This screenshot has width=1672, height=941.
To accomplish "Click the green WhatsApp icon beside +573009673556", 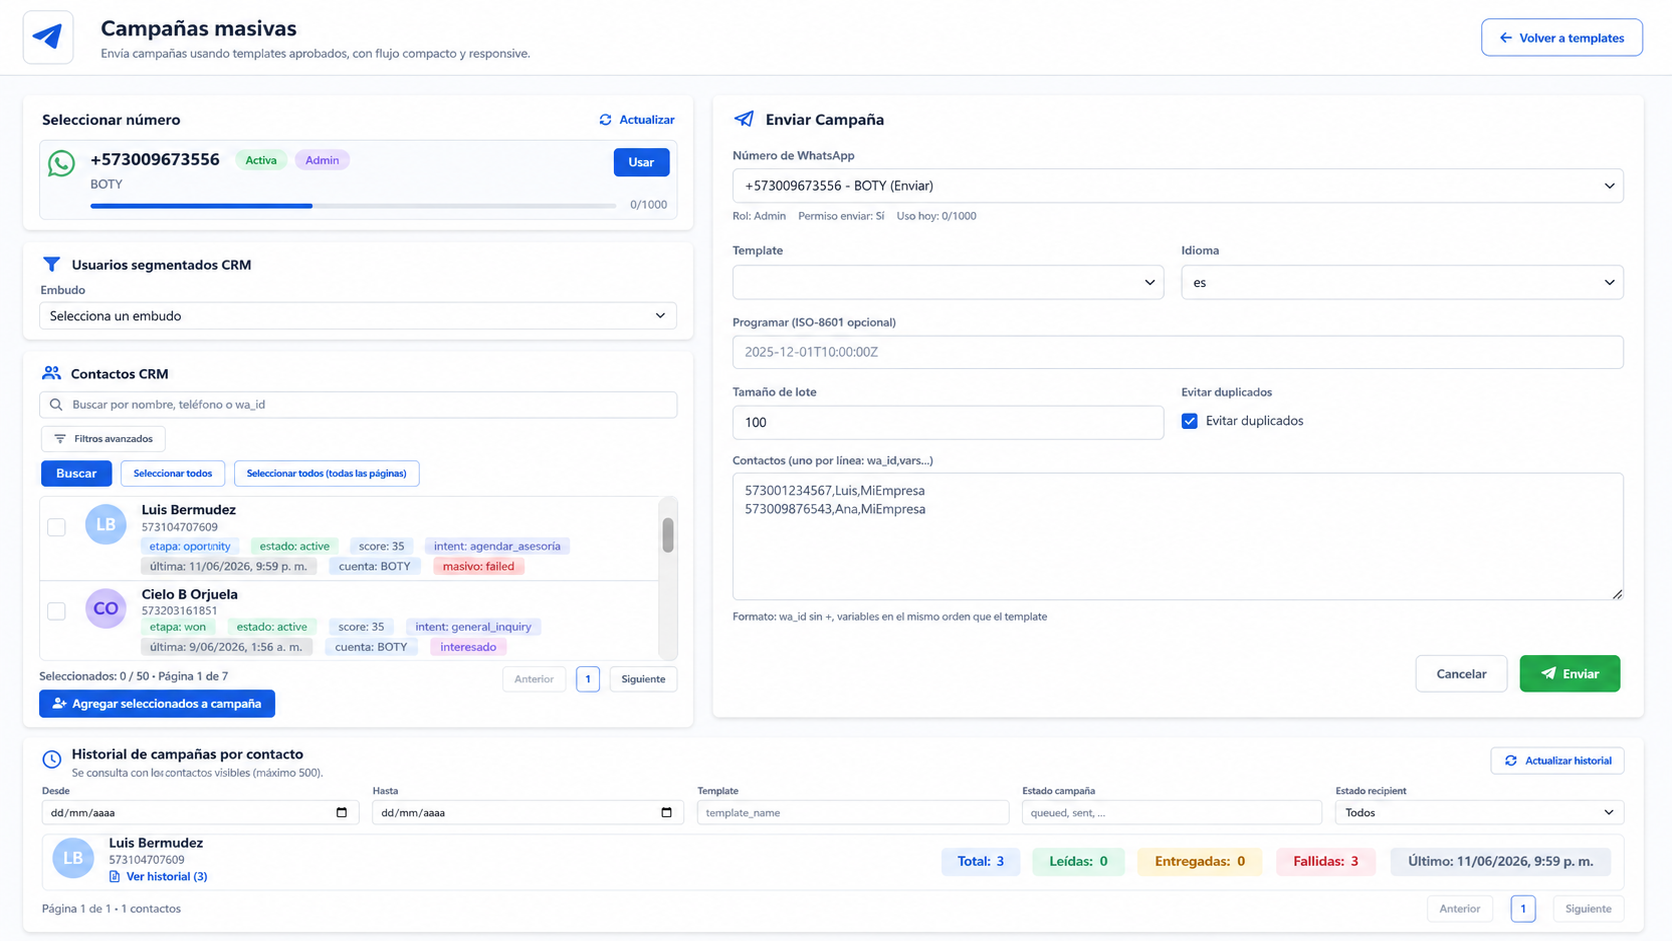I will click(61, 163).
